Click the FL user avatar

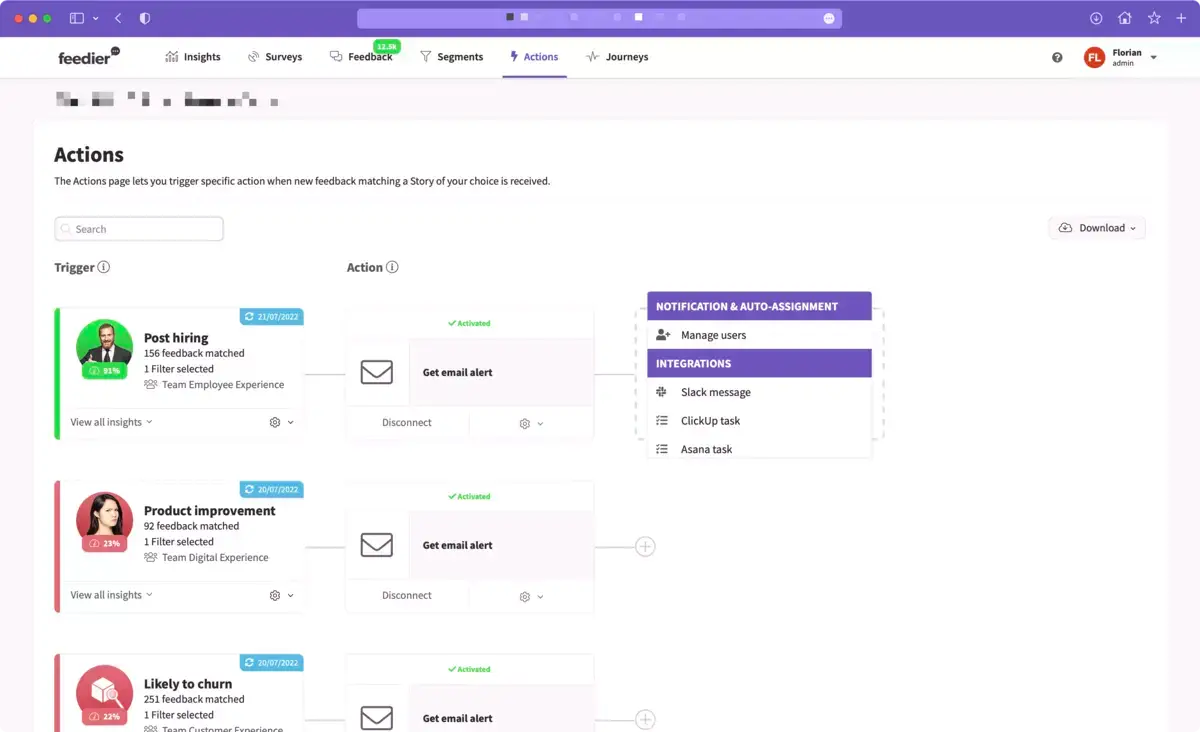click(x=1094, y=58)
